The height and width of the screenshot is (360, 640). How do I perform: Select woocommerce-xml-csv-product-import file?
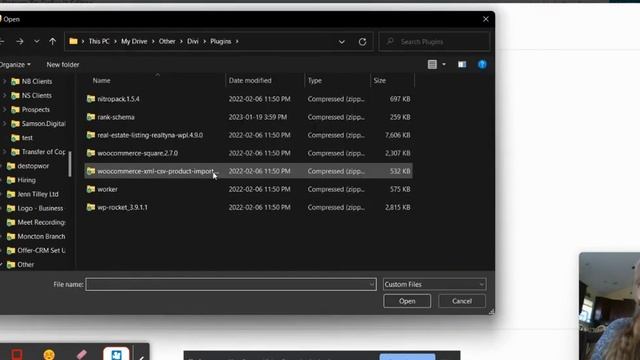tap(249, 171)
